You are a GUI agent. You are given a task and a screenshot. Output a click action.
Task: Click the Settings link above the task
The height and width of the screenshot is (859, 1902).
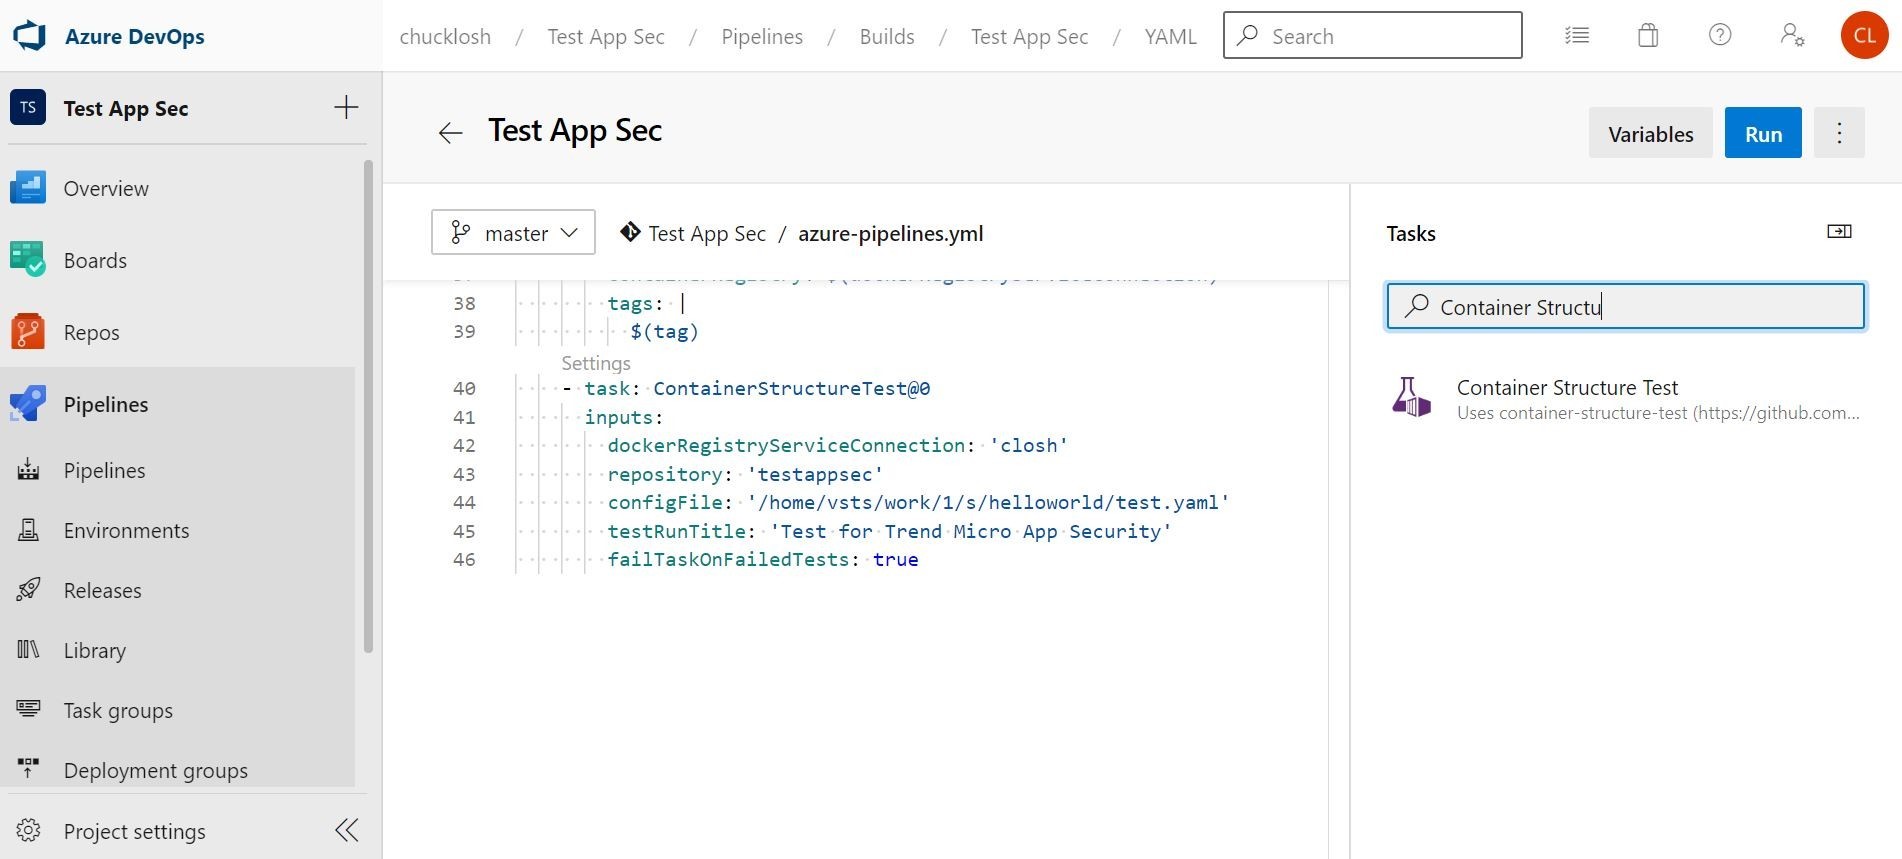pyautogui.click(x=596, y=363)
